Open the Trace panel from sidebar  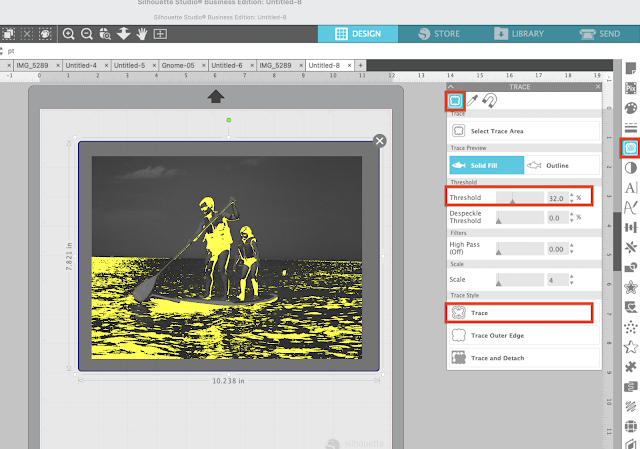pos(631,148)
